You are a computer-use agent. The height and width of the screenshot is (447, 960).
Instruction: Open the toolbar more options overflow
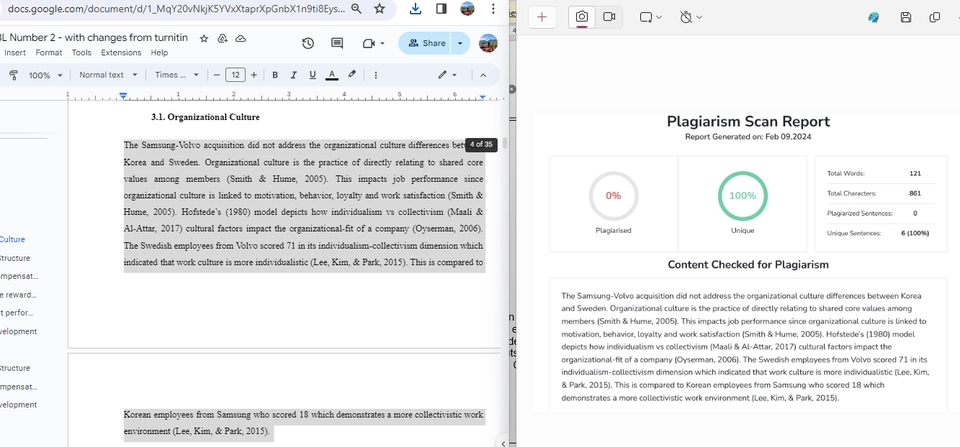coord(375,75)
